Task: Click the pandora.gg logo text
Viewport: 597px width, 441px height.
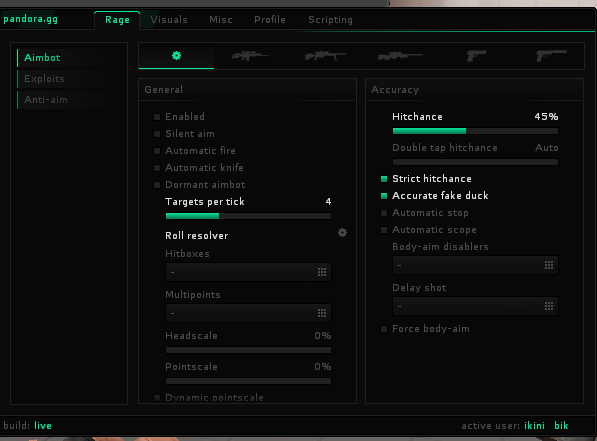Action: click(30, 19)
